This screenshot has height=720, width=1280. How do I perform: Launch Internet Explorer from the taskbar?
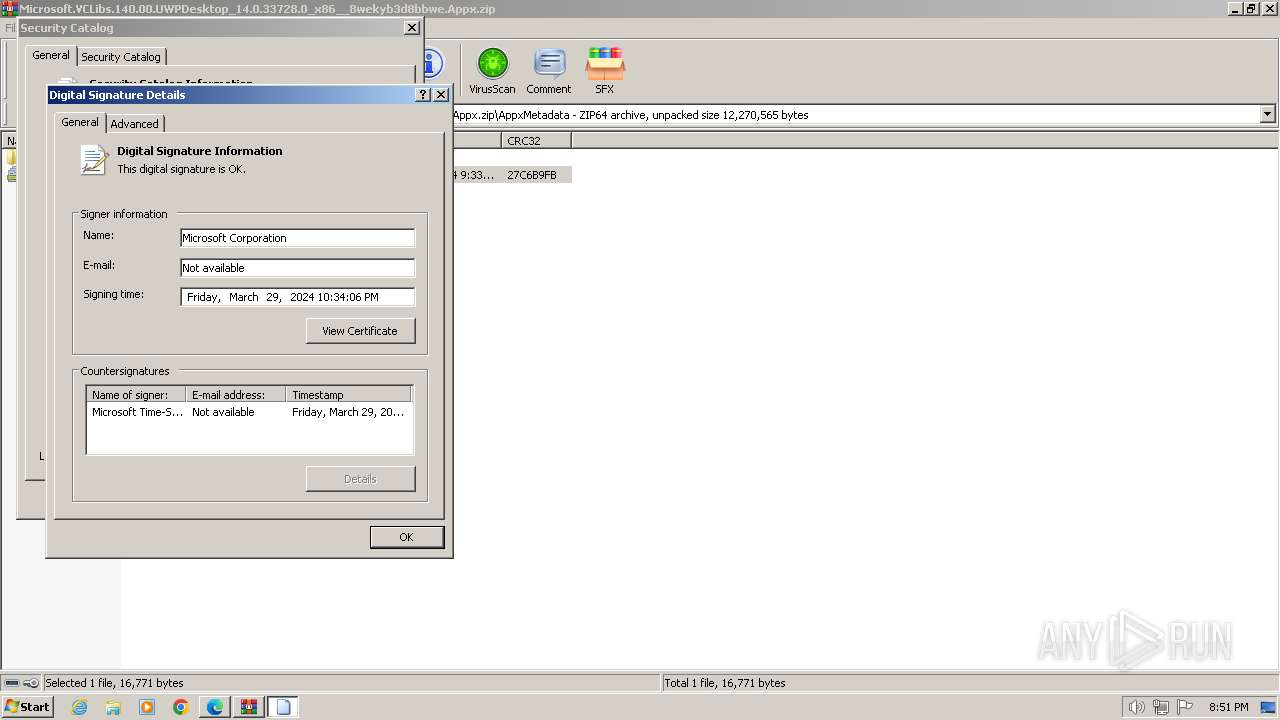pyautogui.click(x=80, y=707)
